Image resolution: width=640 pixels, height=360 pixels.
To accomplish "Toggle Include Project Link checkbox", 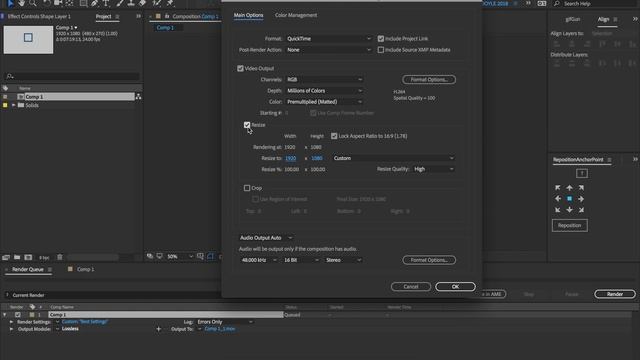I will point(381,39).
